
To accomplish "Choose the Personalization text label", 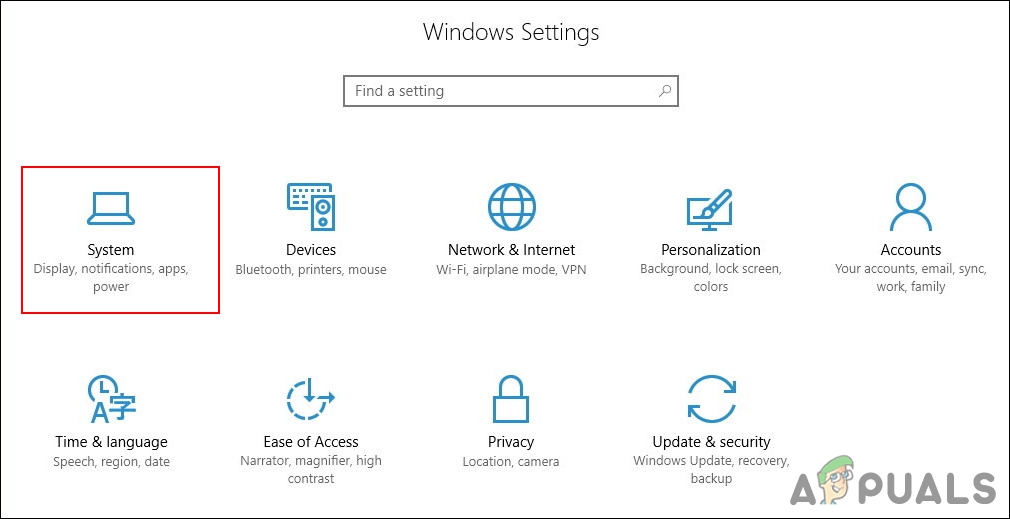I will tap(711, 250).
